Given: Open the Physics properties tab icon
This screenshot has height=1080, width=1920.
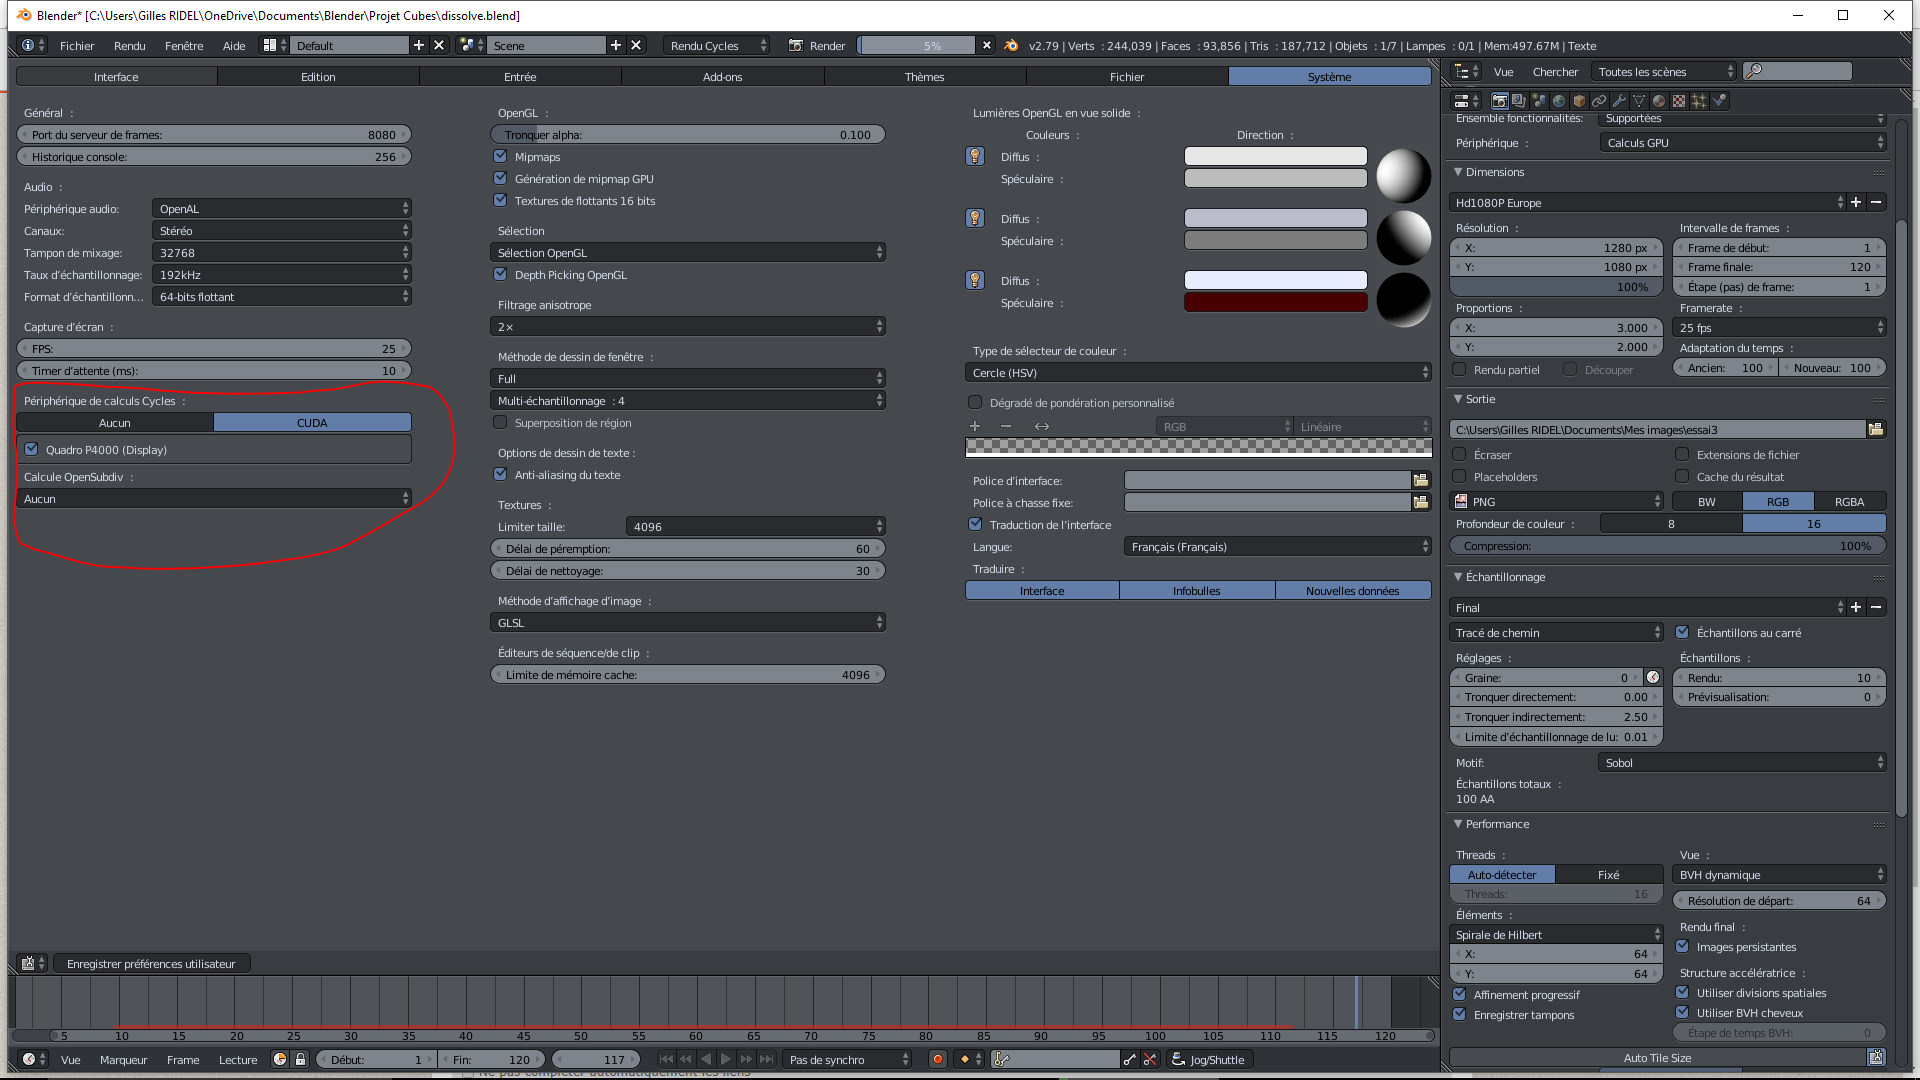Looking at the screenshot, I should (1719, 101).
